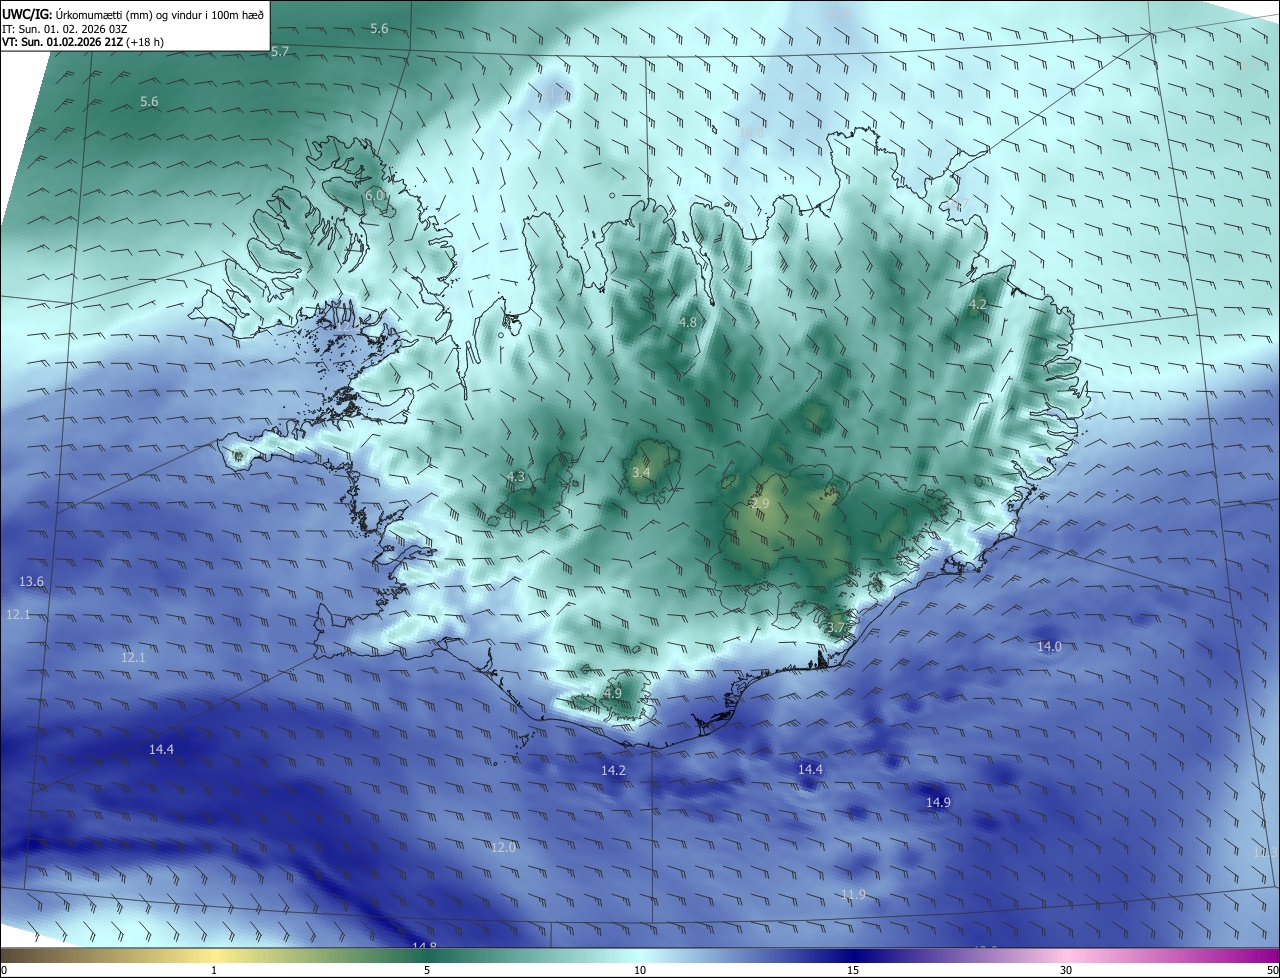Click the 13.6 value label

click(32, 582)
